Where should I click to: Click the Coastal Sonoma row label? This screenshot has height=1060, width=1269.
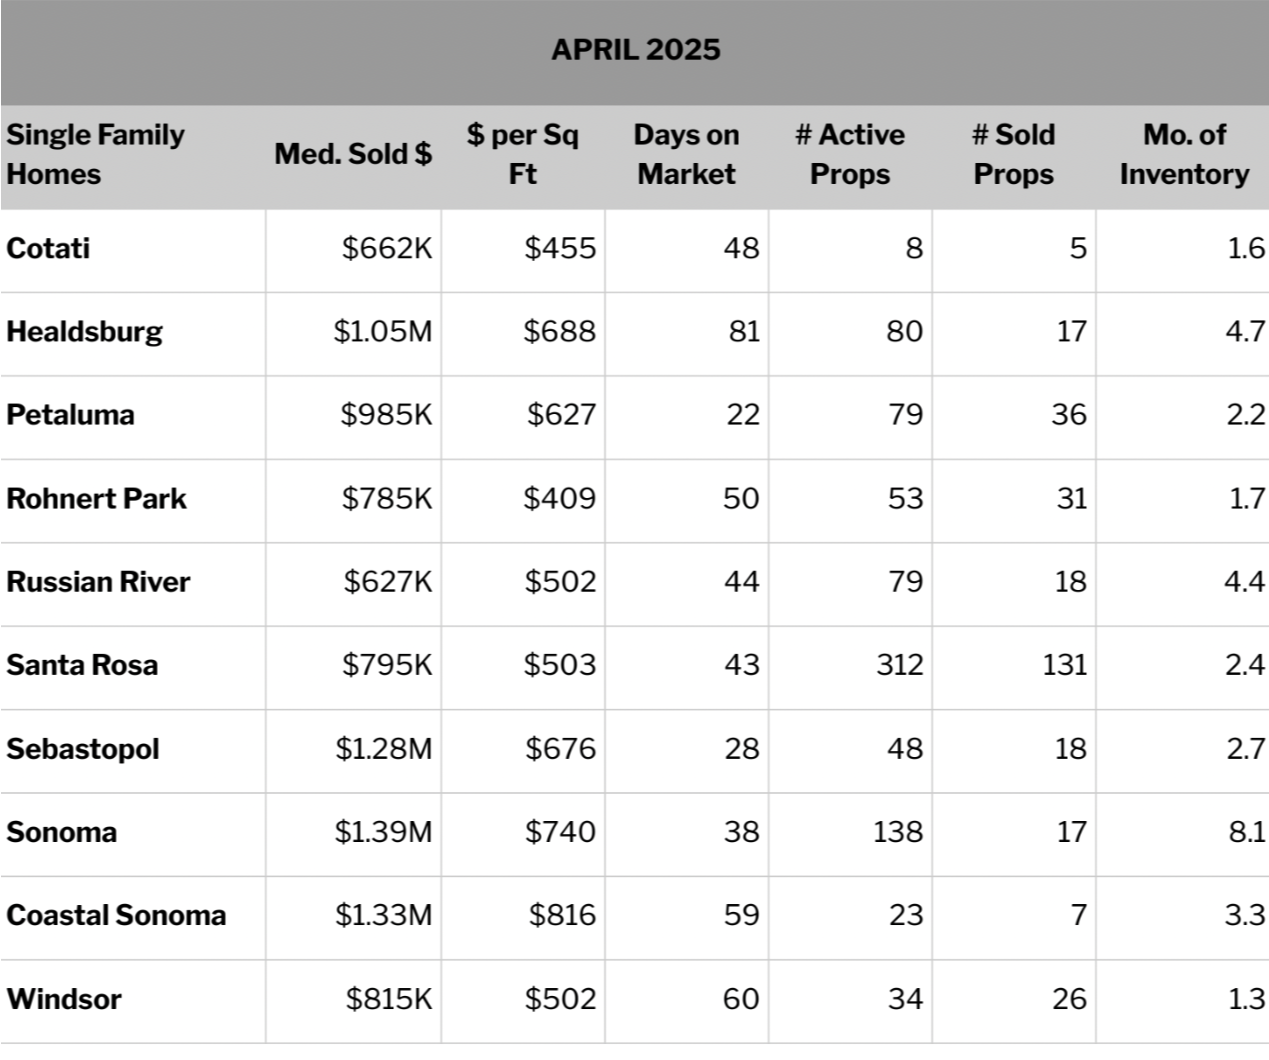116,915
